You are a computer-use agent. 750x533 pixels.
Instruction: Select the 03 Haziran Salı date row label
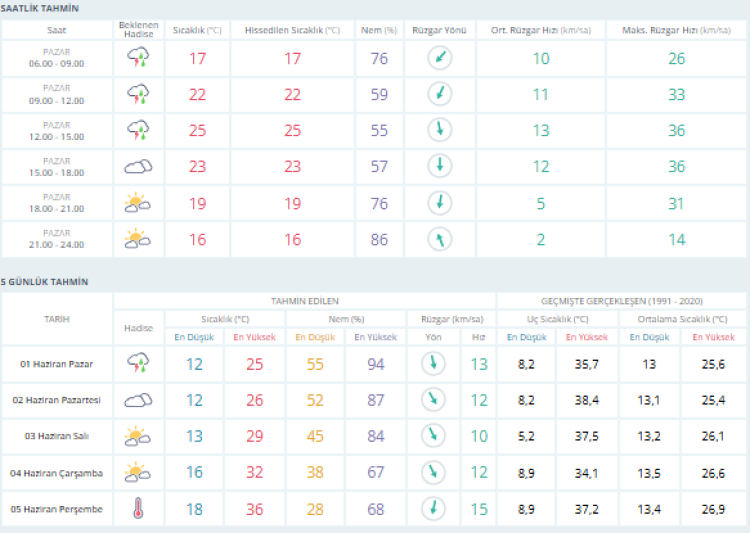click(57, 436)
